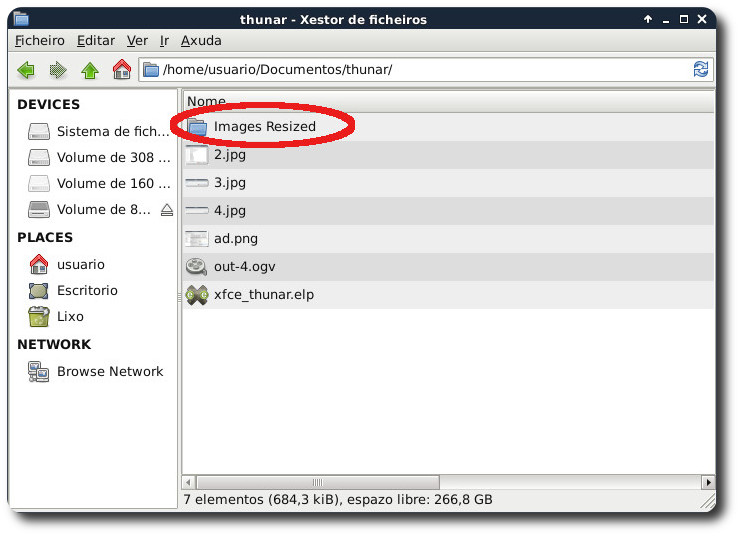Screen dimensions: 740x536
Task: Click the location path input field
Action: tap(420, 70)
